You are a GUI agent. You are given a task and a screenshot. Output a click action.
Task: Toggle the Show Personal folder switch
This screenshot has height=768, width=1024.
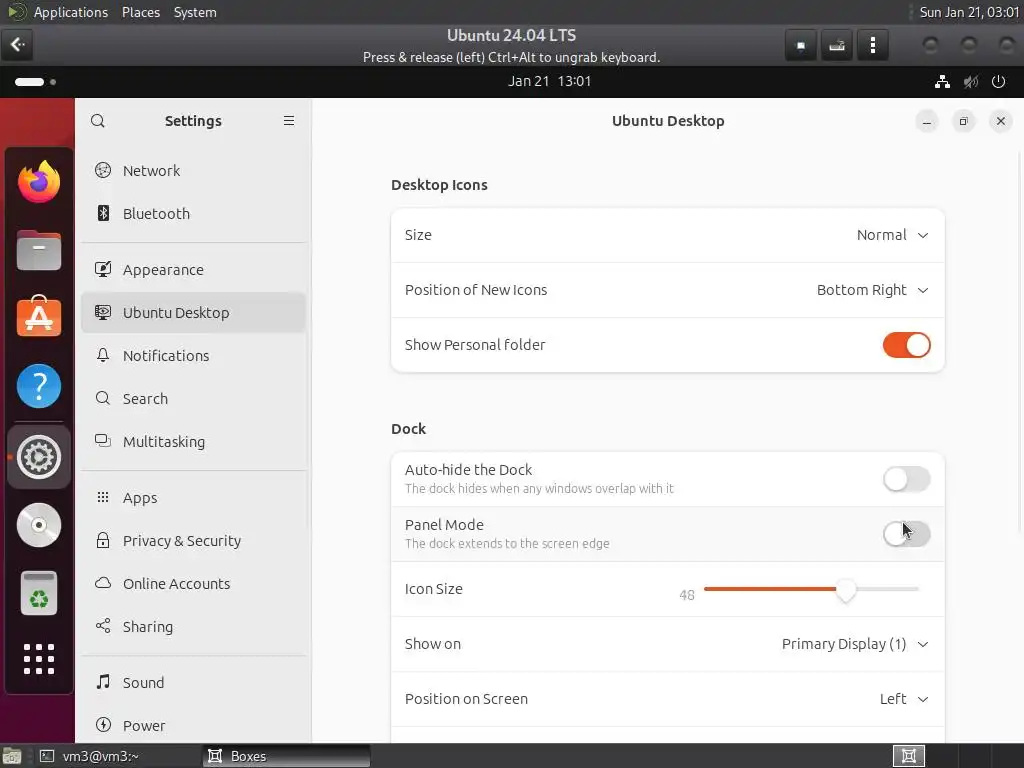(x=906, y=345)
